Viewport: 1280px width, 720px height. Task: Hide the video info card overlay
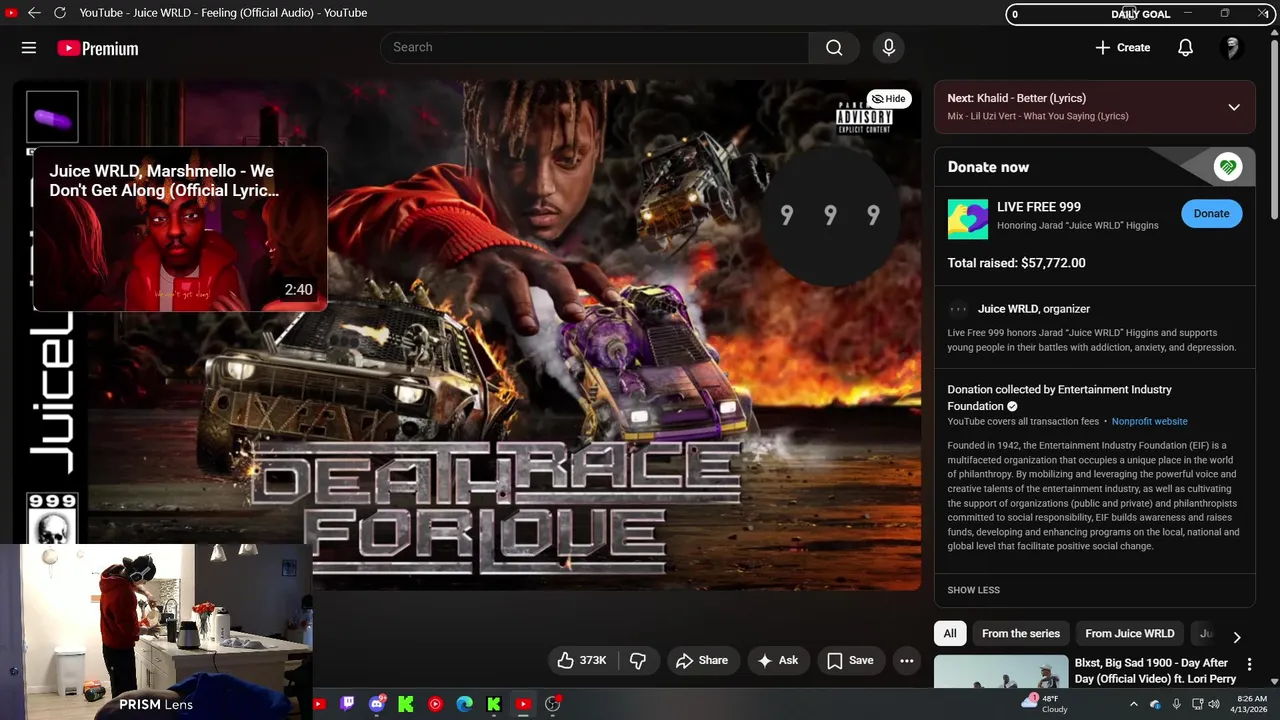tap(888, 99)
